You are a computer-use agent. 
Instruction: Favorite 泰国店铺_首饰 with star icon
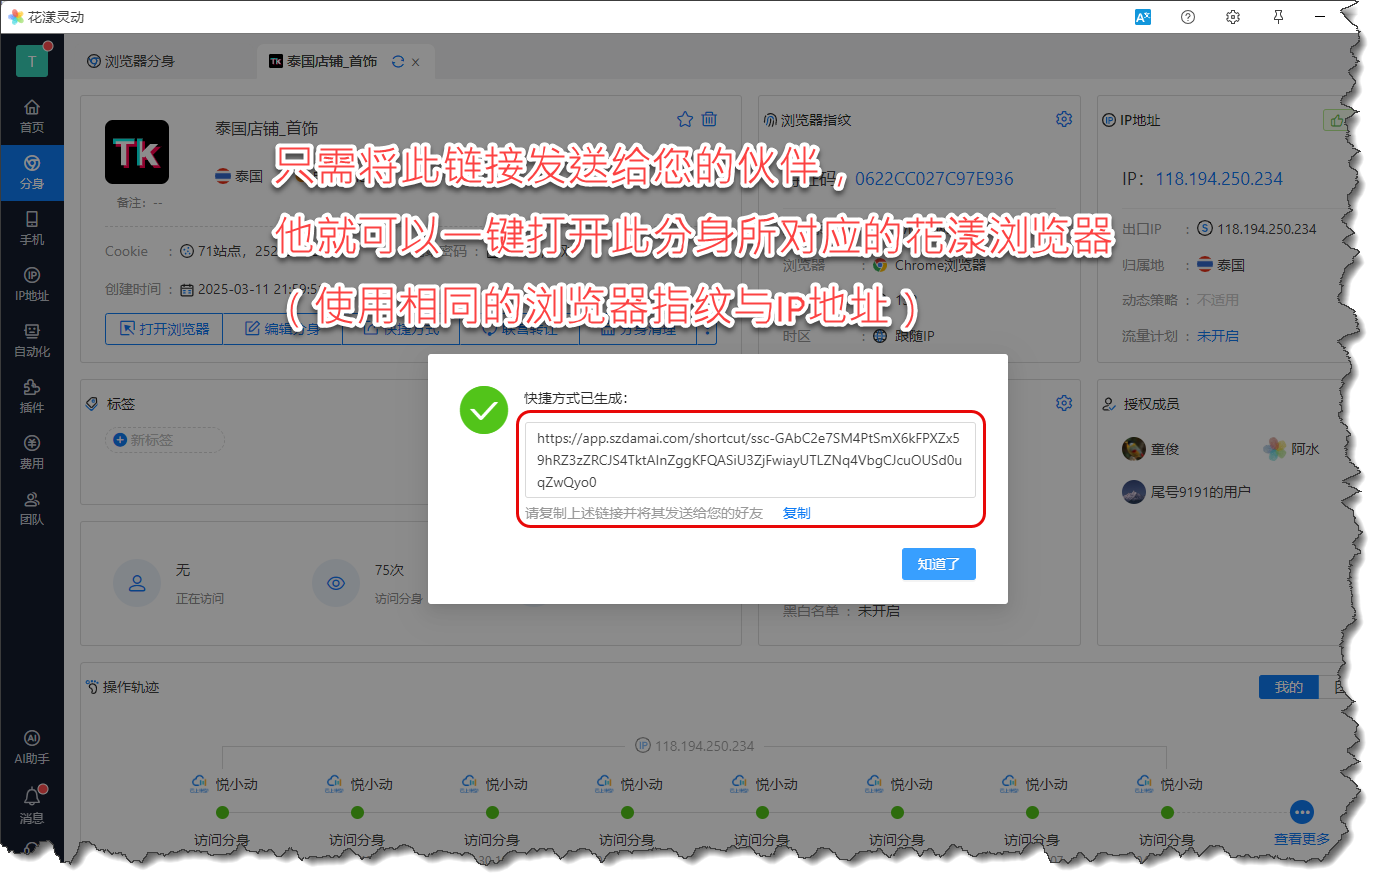tap(685, 119)
